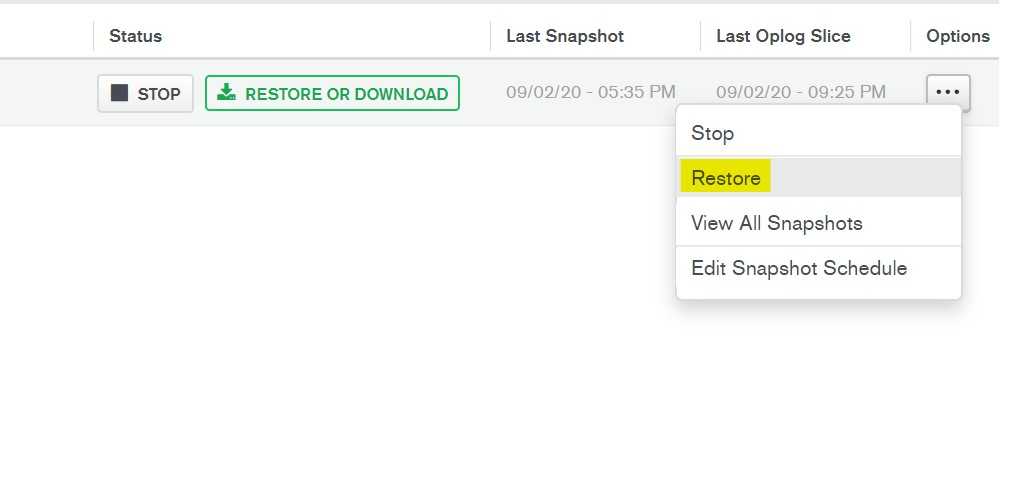1021x478 pixels.
Task: Select the 09/02/20 - 05:35 PM snapshot timestamp
Action: point(591,92)
